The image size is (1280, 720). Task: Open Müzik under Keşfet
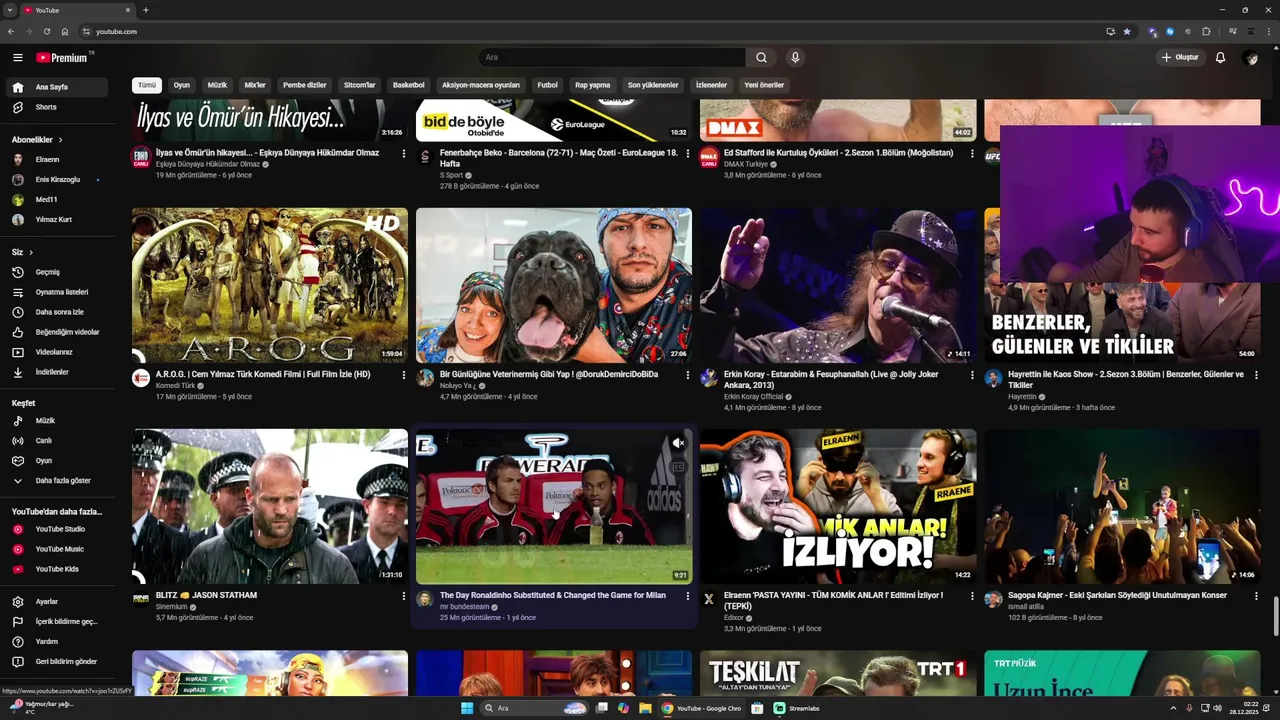tap(57, 421)
